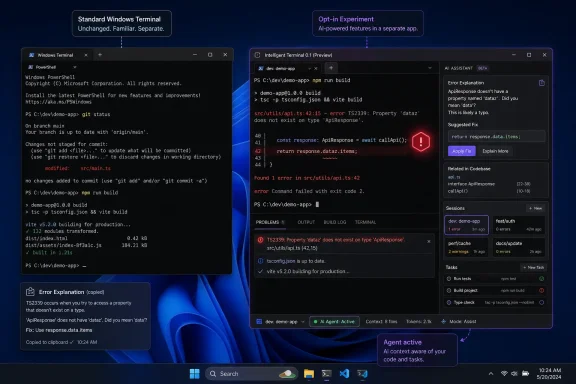Click the Explain More button
The width and height of the screenshot is (576, 384).
click(x=495, y=151)
